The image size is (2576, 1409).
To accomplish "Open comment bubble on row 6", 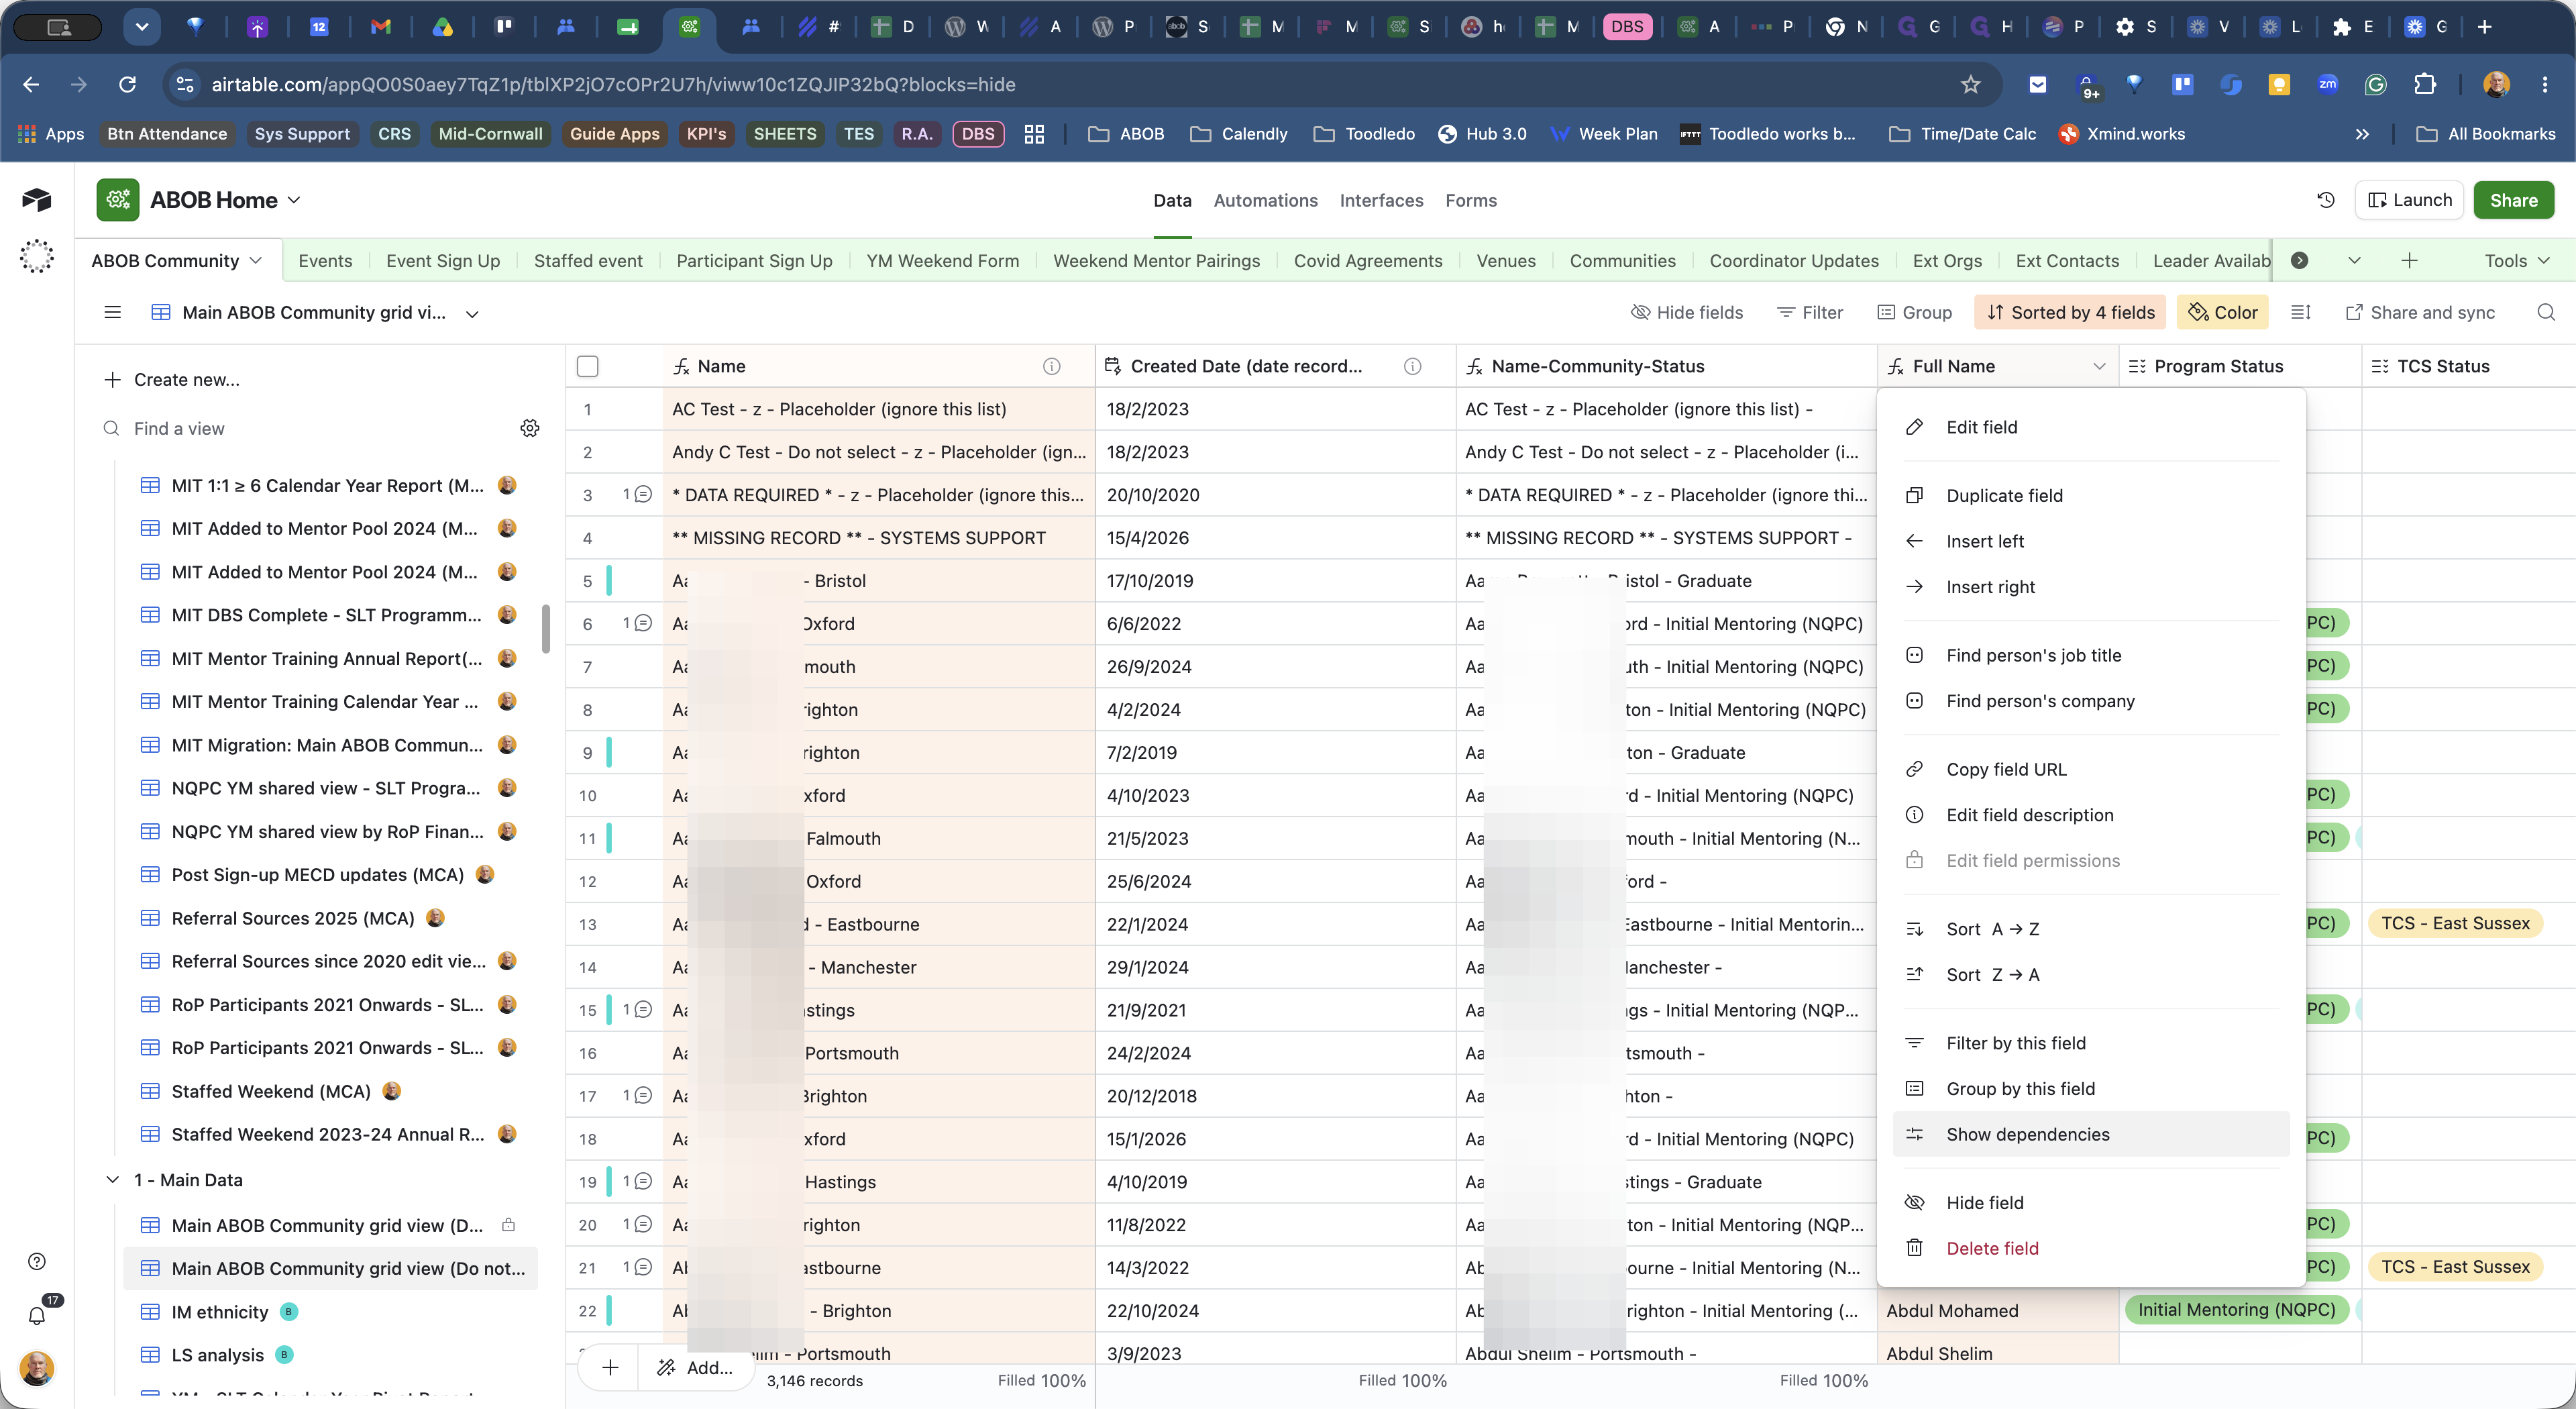I will tap(643, 624).
